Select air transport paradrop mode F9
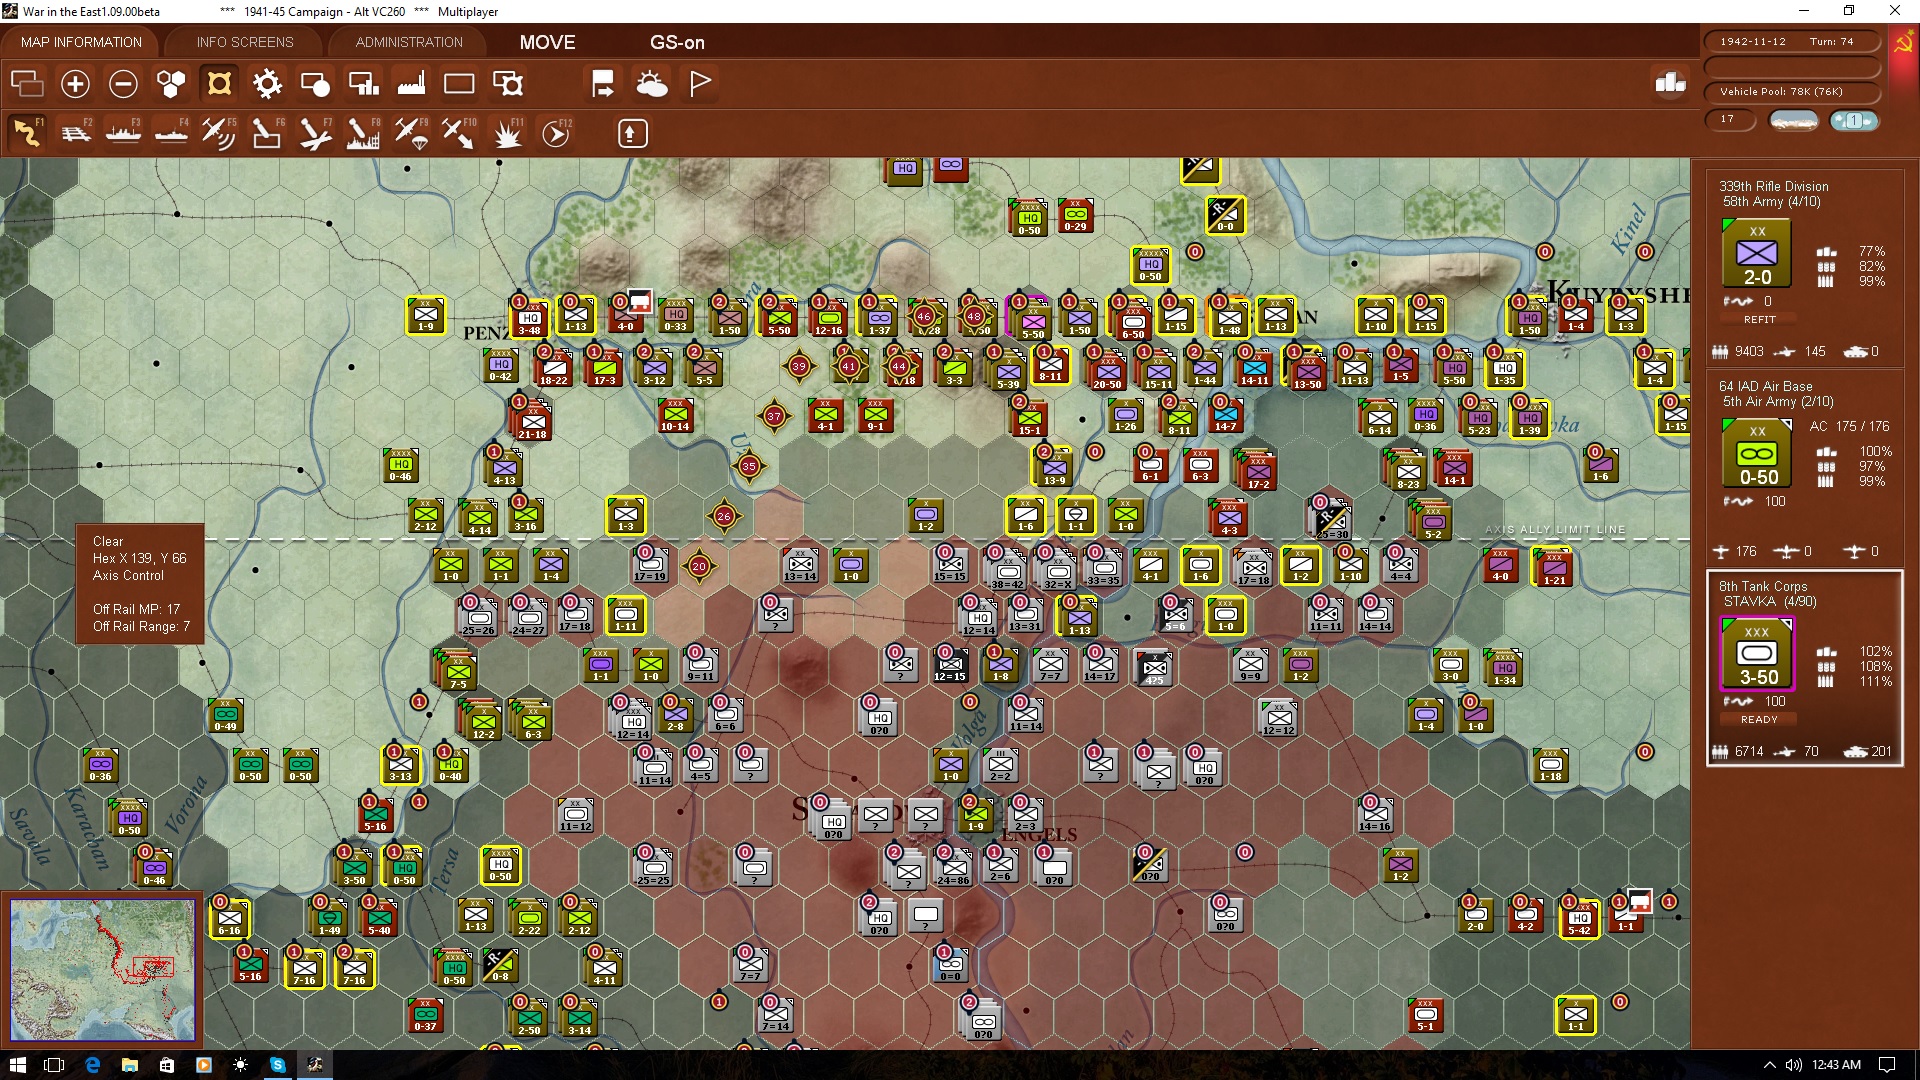1920x1080 pixels. coord(411,133)
